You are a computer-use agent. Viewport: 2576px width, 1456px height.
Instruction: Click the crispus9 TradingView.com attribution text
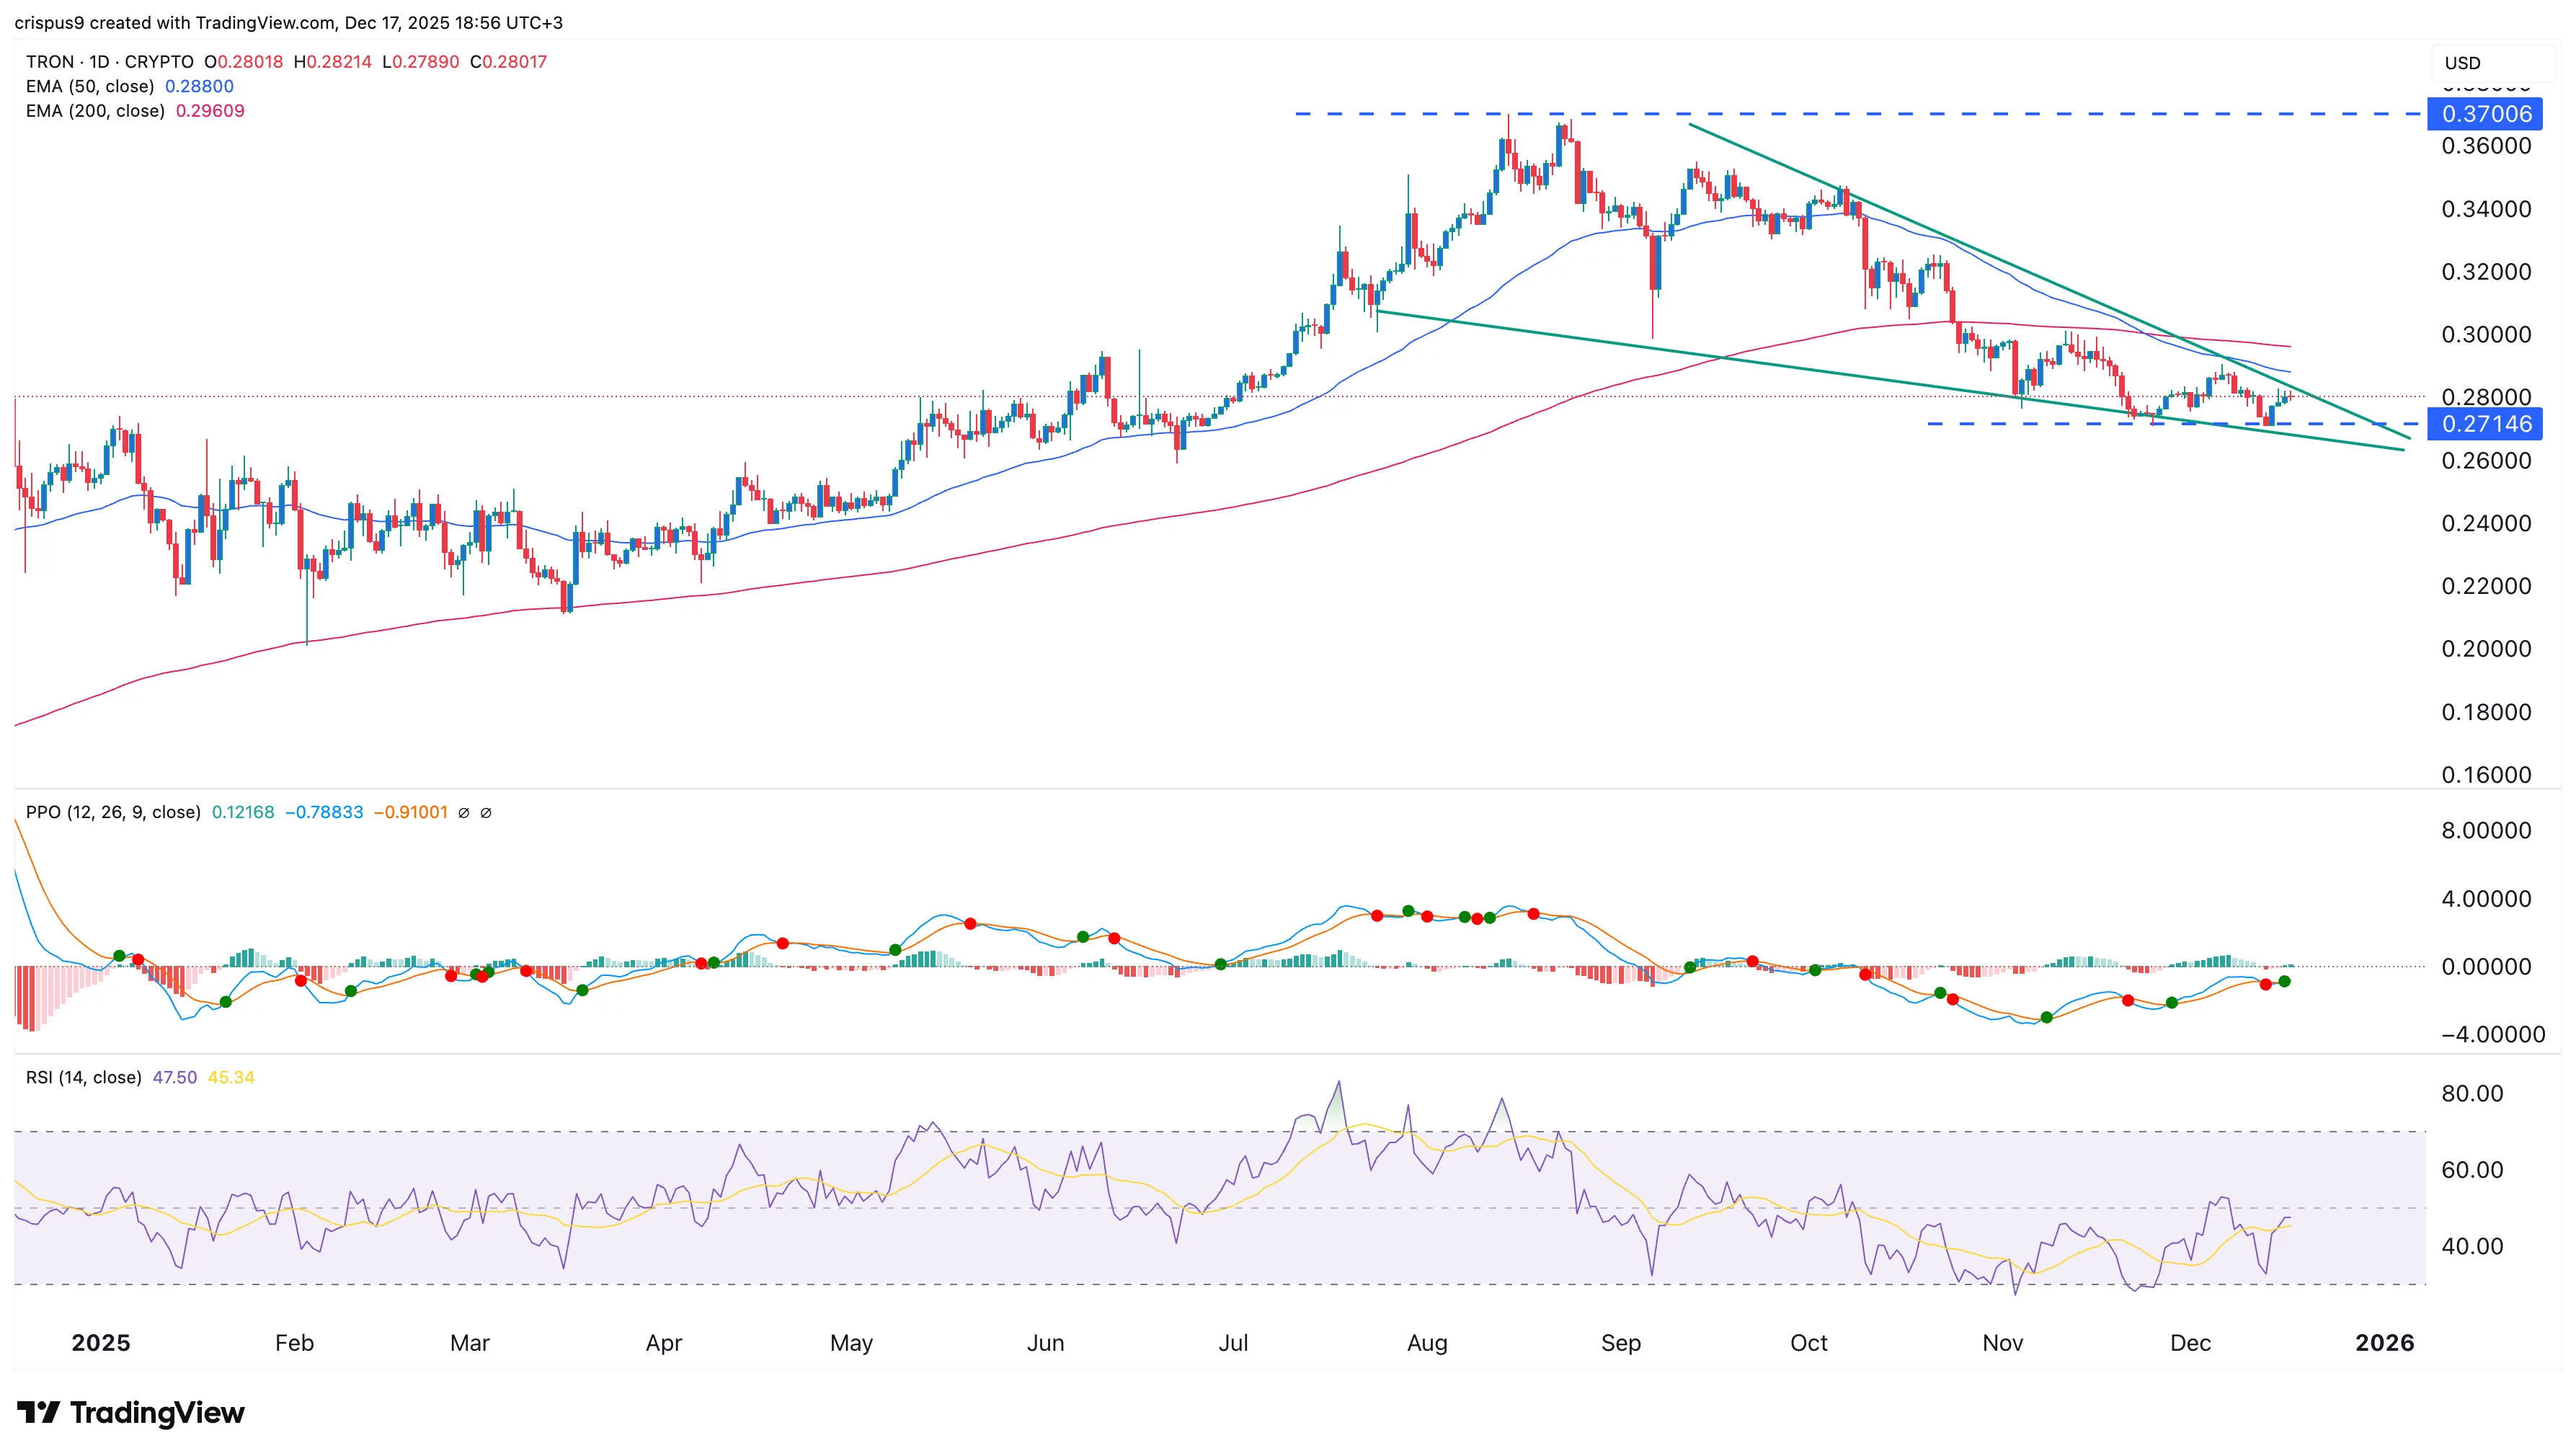288,22
